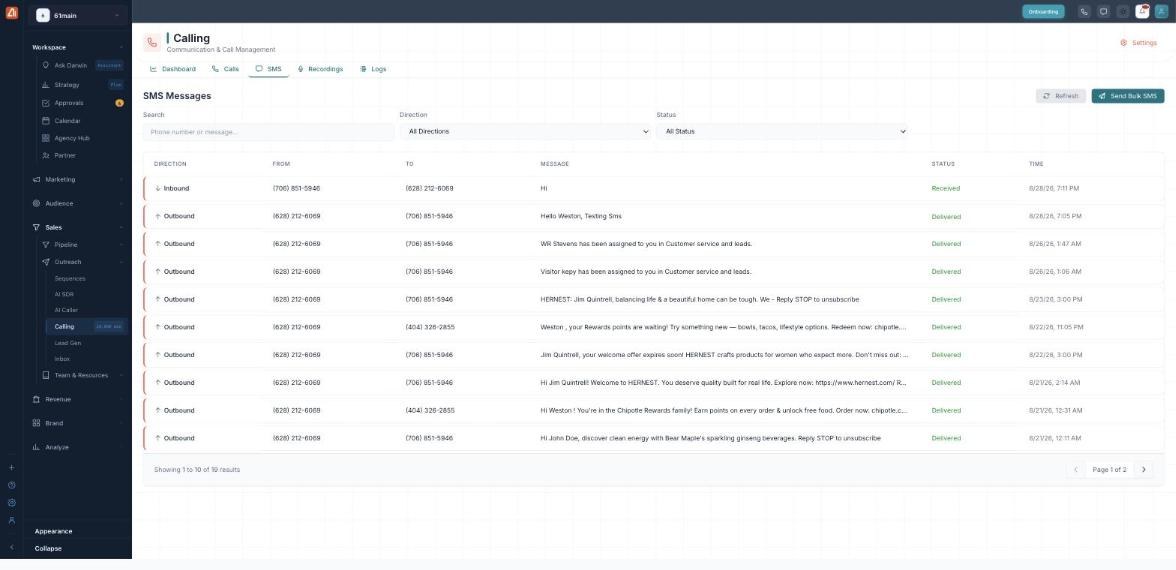Click the Analyze bar chart icon
The width and height of the screenshot is (1176, 570).
[36, 447]
